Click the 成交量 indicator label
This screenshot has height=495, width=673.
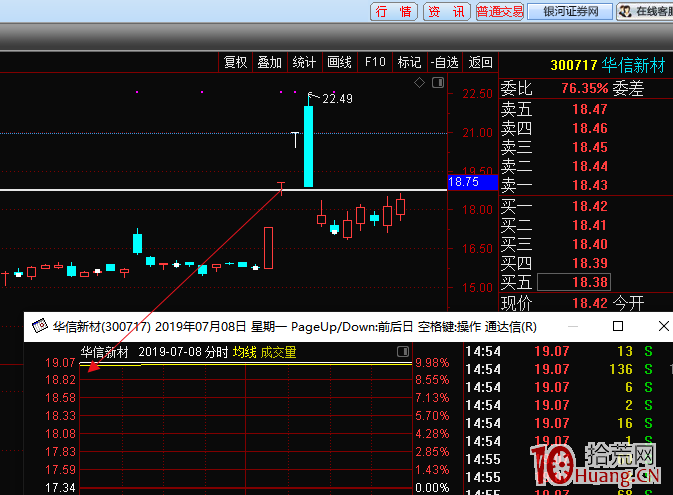(x=279, y=352)
